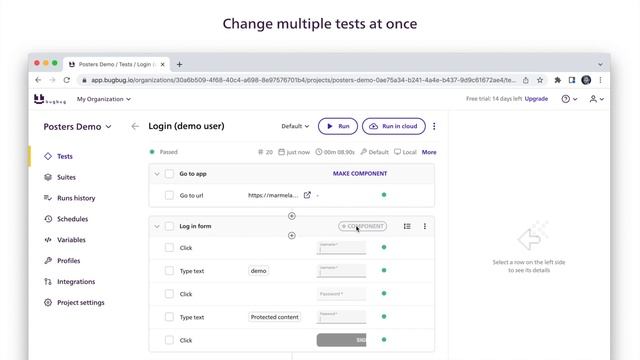
Task: Click the plus circle below Log in form header
Action: tap(291, 236)
